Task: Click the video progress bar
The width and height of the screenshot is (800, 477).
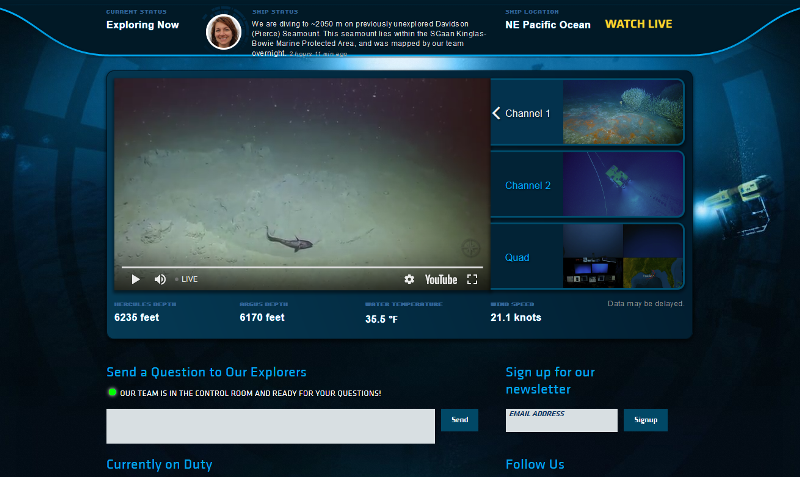Action: [x=300, y=268]
